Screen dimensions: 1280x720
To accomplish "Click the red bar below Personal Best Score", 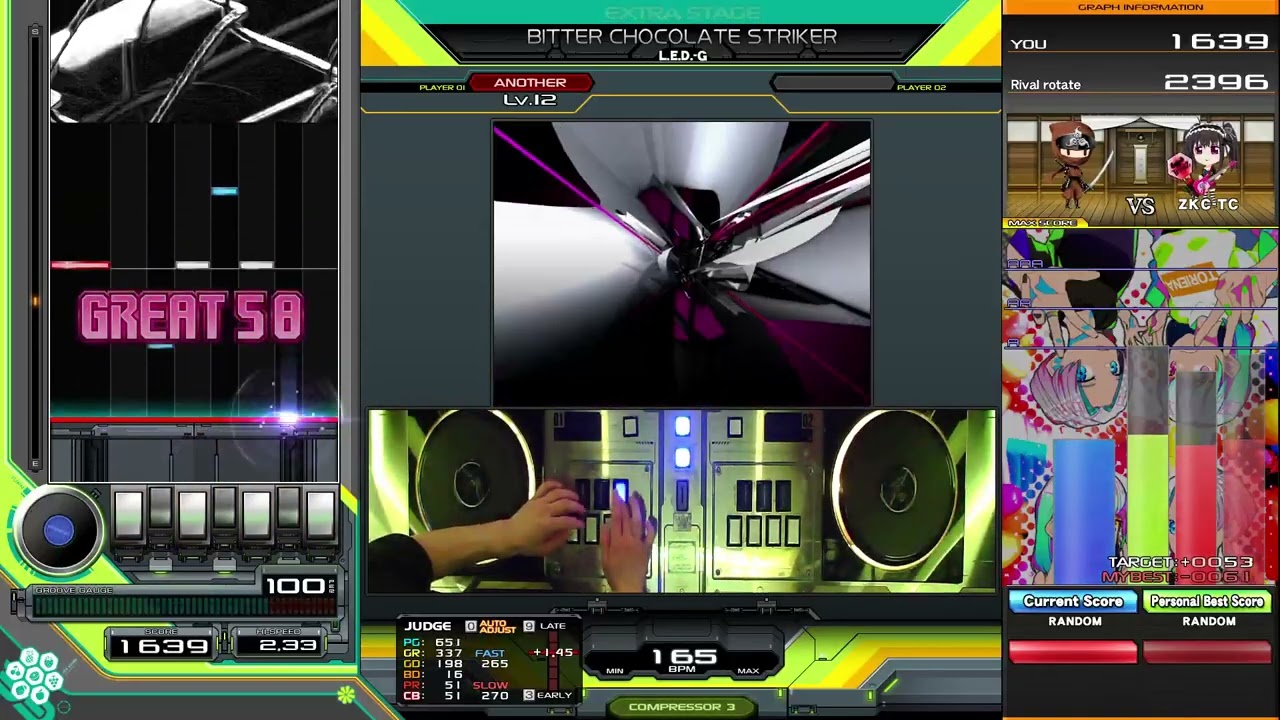I will click(1207, 653).
